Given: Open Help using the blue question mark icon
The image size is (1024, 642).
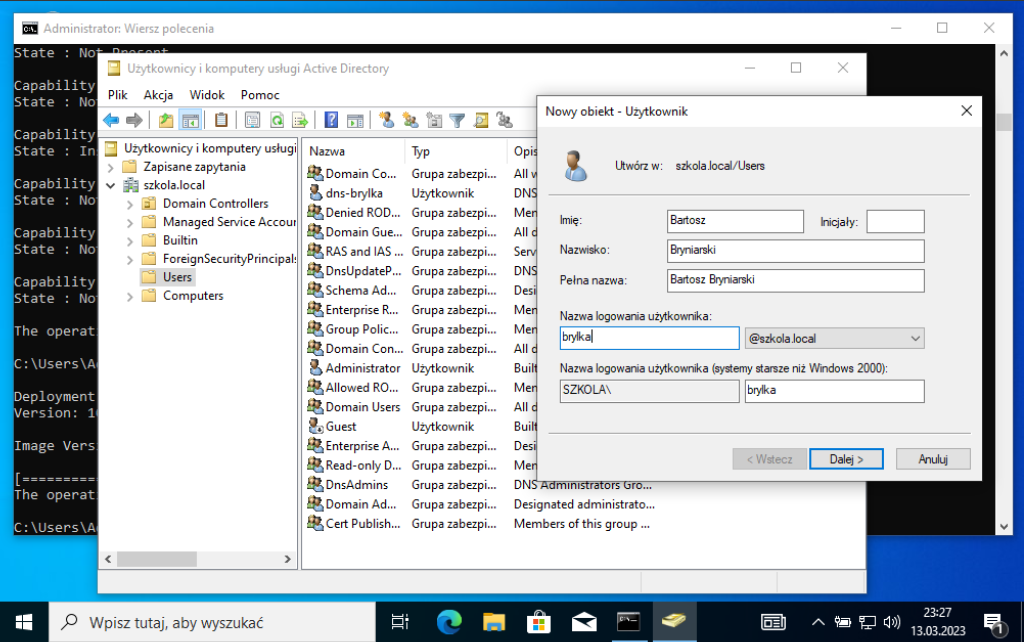Looking at the screenshot, I should (332, 120).
